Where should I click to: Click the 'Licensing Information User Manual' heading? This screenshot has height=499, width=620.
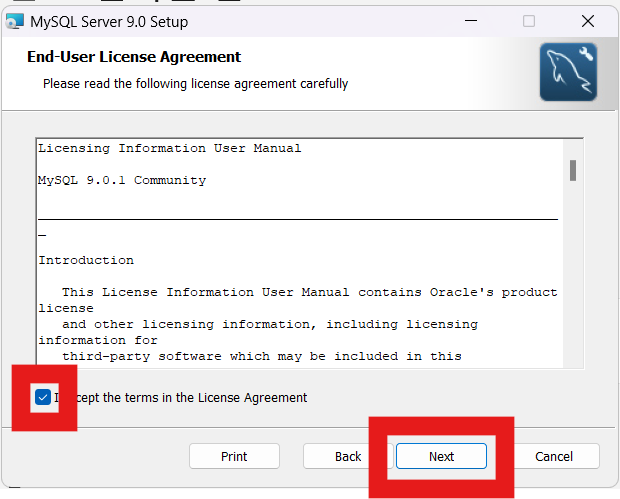point(170,148)
